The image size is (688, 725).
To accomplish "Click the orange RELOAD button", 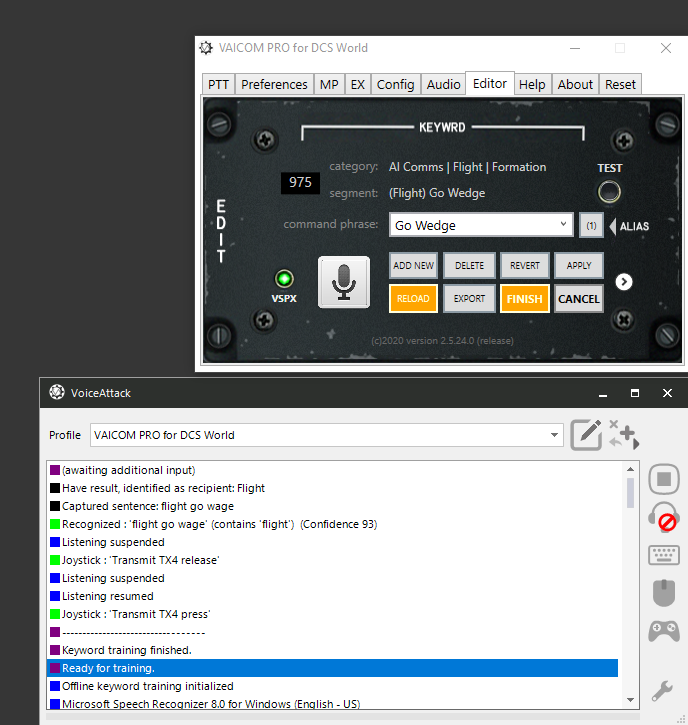I will pyautogui.click(x=413, y=299).
